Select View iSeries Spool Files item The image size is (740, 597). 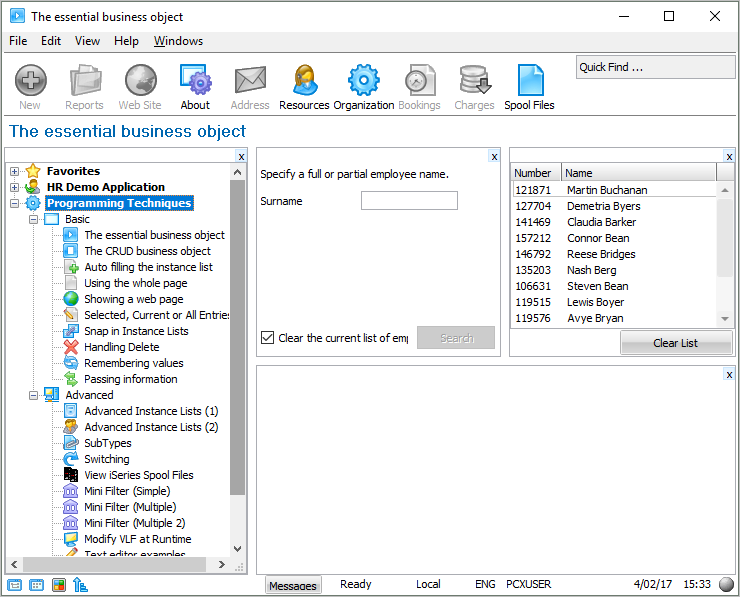tap(138, 475)
